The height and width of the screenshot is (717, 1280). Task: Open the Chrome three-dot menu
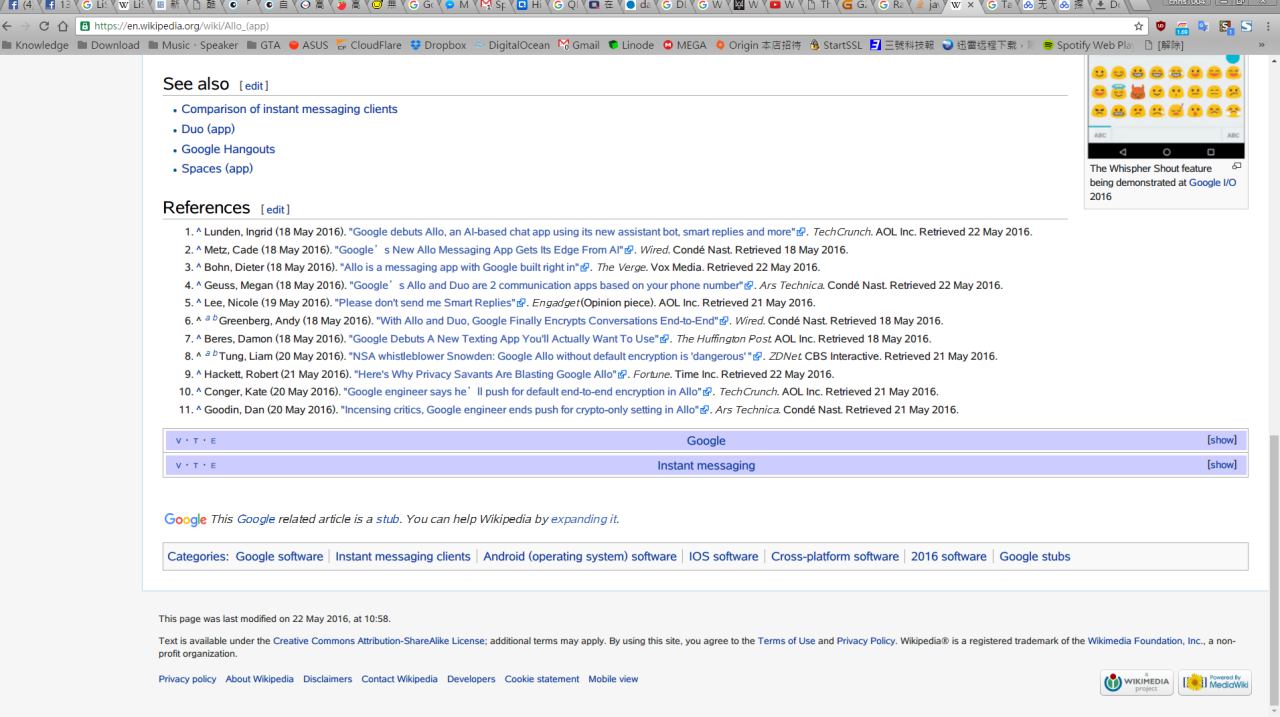[1268, 26]
